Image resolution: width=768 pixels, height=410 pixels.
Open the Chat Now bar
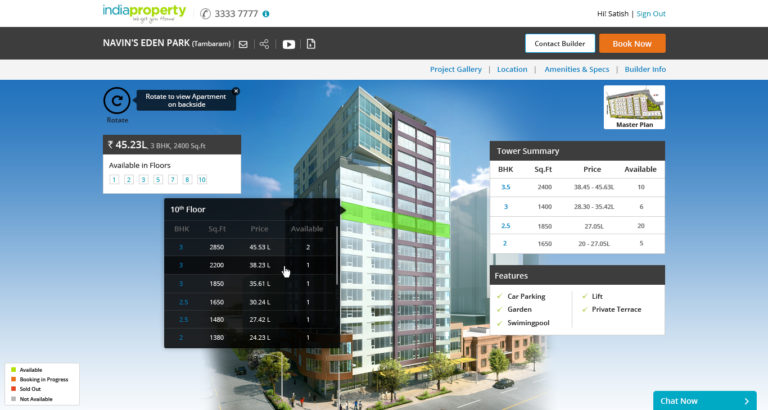(704, 401)
